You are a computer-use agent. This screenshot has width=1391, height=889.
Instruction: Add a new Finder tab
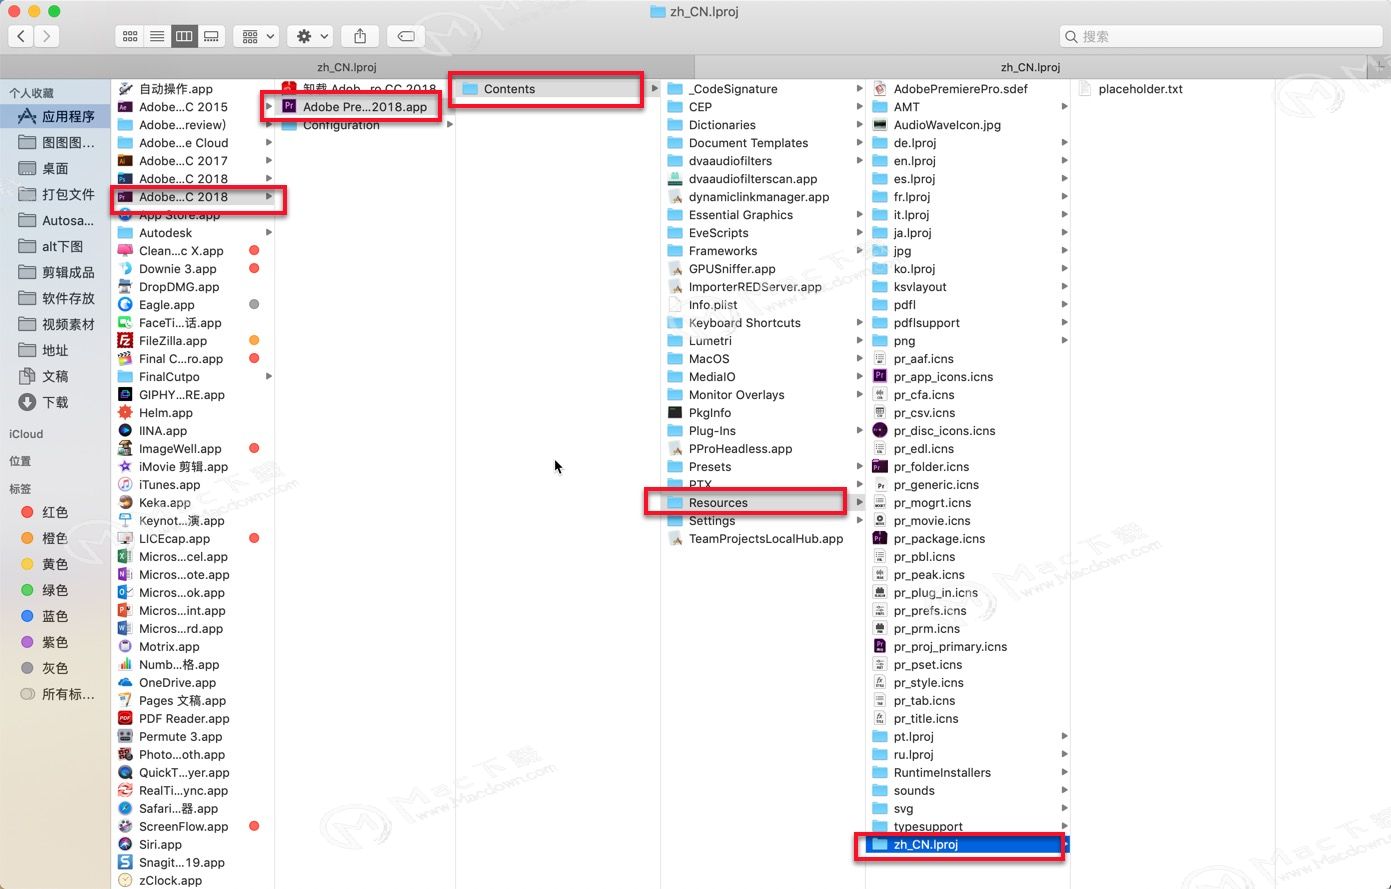point(1379,68)
